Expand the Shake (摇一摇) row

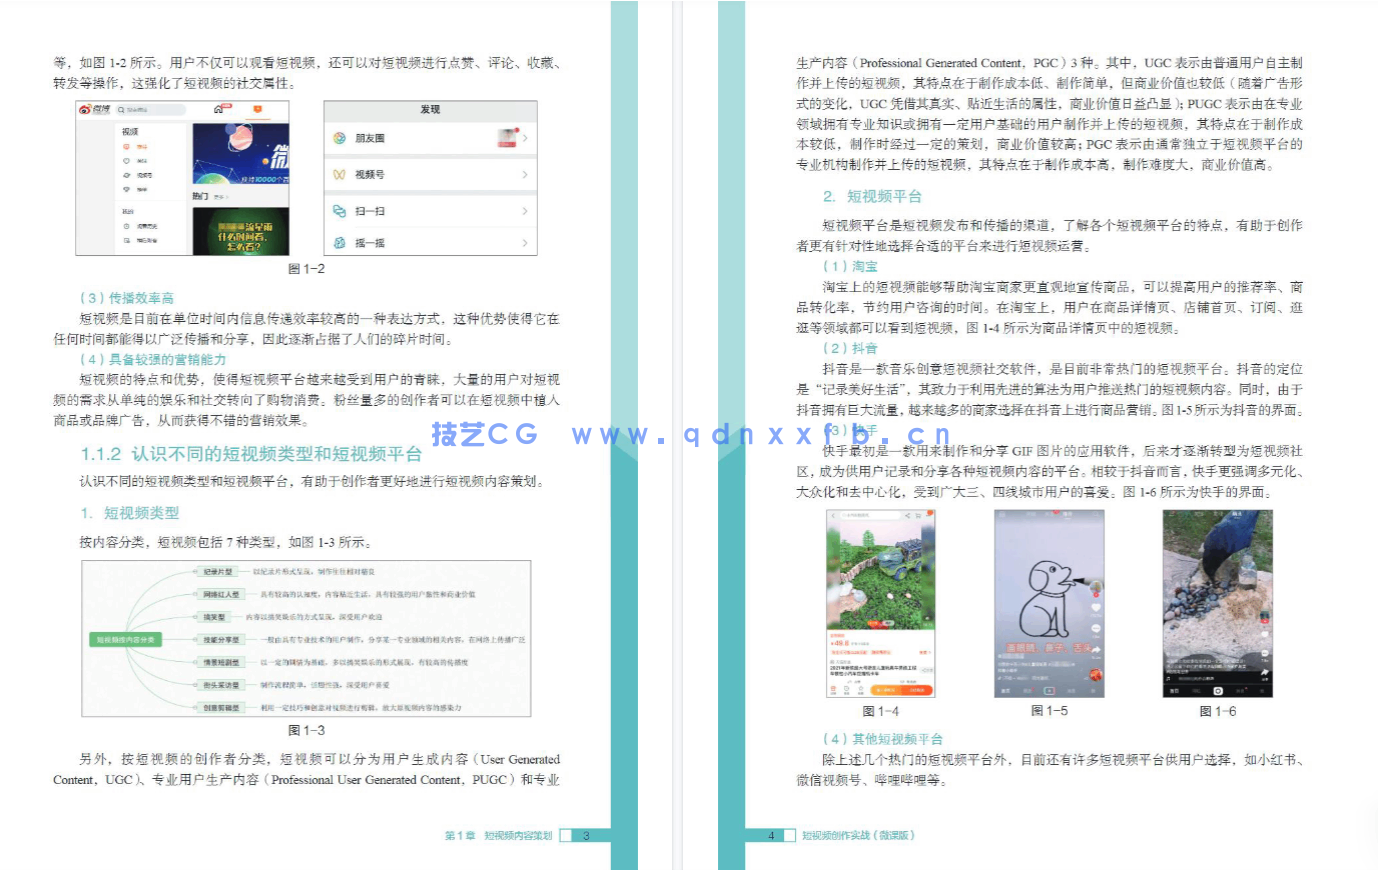[525, 243]
